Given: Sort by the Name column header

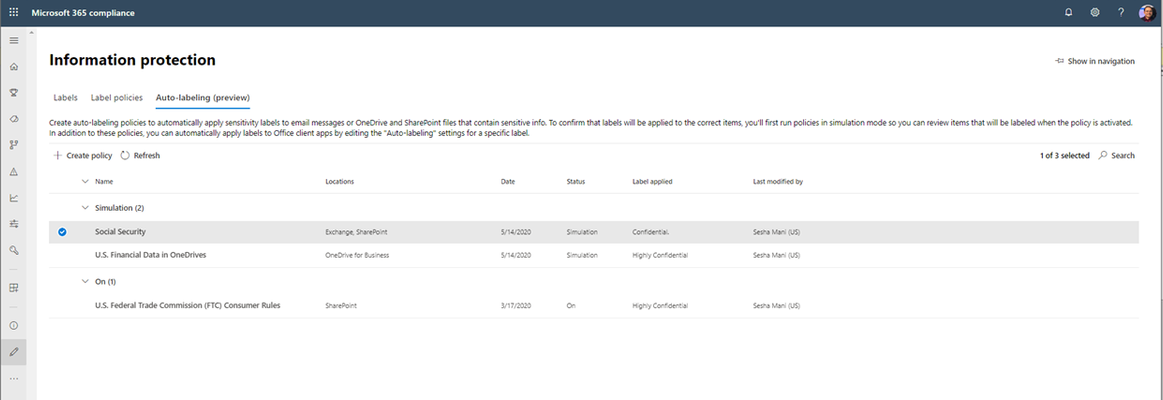Looking at the screenshot, I should tap(104, 181).
